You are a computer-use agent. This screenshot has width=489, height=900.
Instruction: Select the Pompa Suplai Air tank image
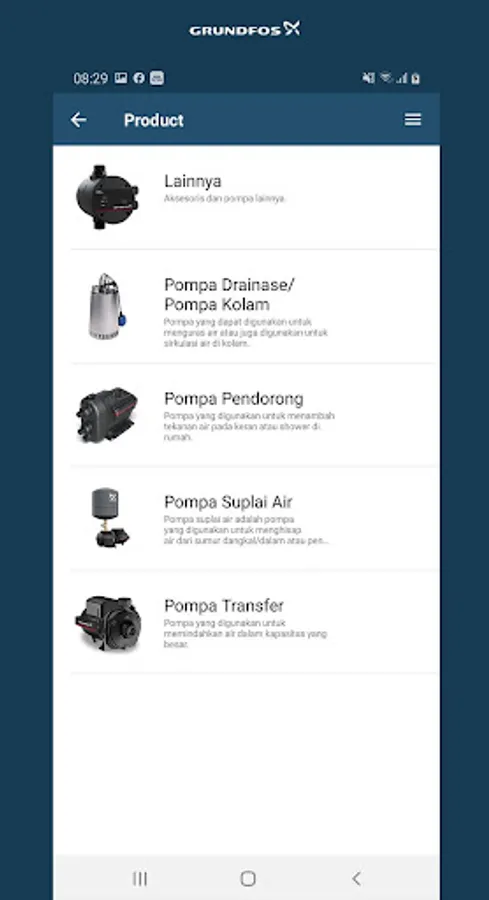(x=110, y=518)
